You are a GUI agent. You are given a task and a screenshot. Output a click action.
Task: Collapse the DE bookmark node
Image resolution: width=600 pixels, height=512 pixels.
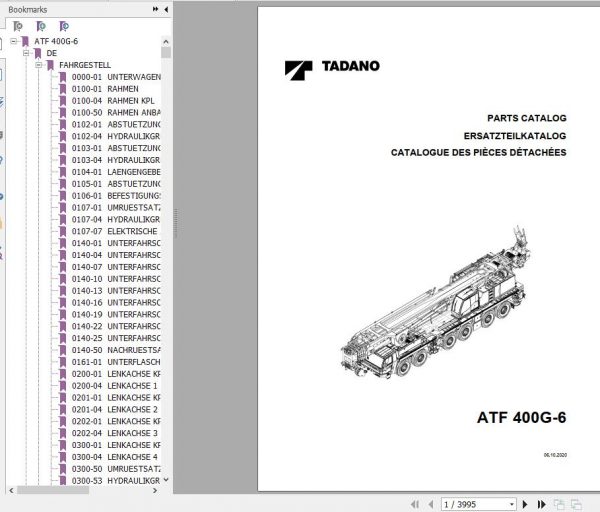tap(26, 53)
